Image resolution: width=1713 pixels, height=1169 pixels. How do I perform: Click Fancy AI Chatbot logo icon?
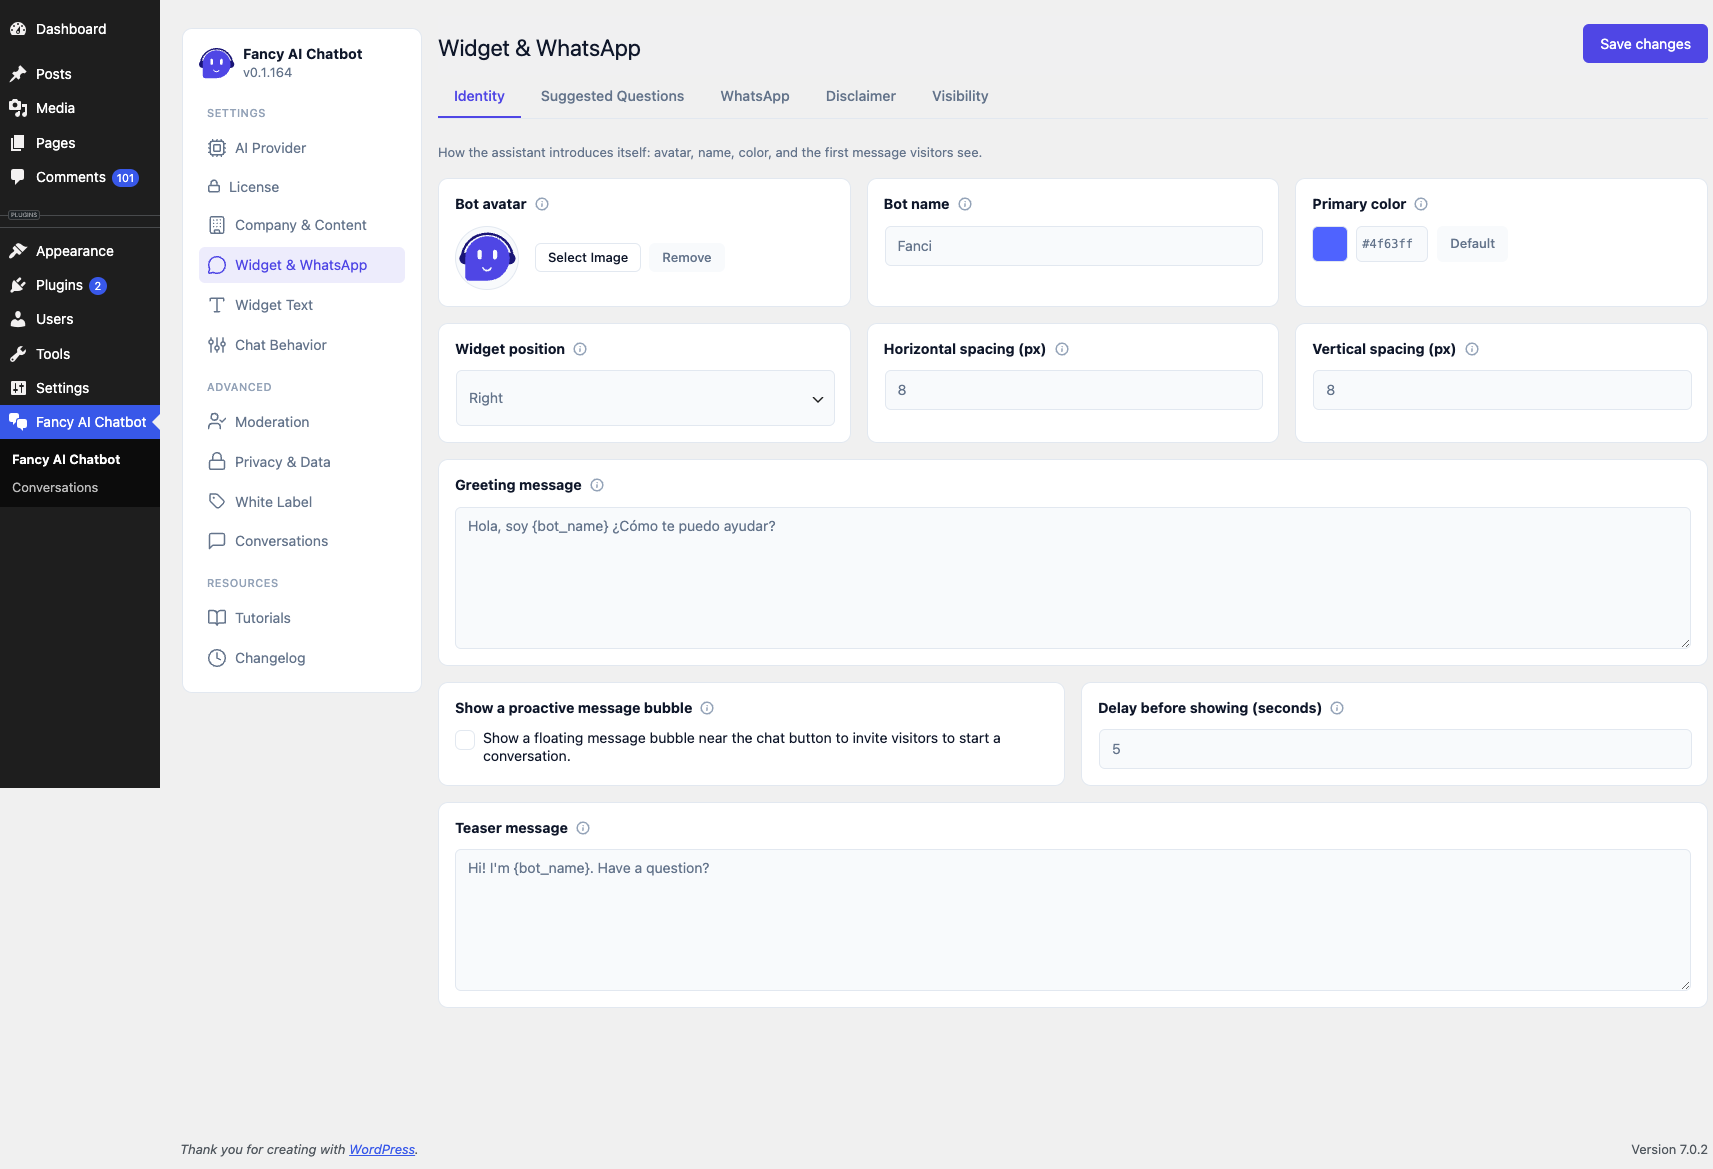[216, 63]
